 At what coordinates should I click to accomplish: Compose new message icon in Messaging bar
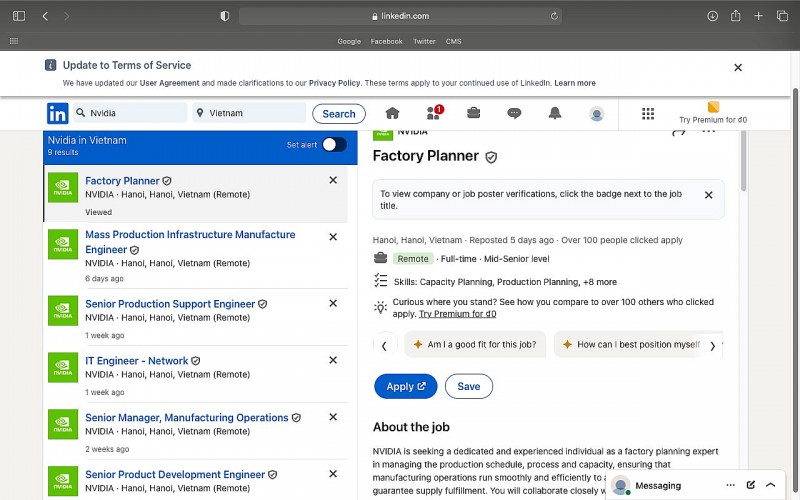point(751,485)
